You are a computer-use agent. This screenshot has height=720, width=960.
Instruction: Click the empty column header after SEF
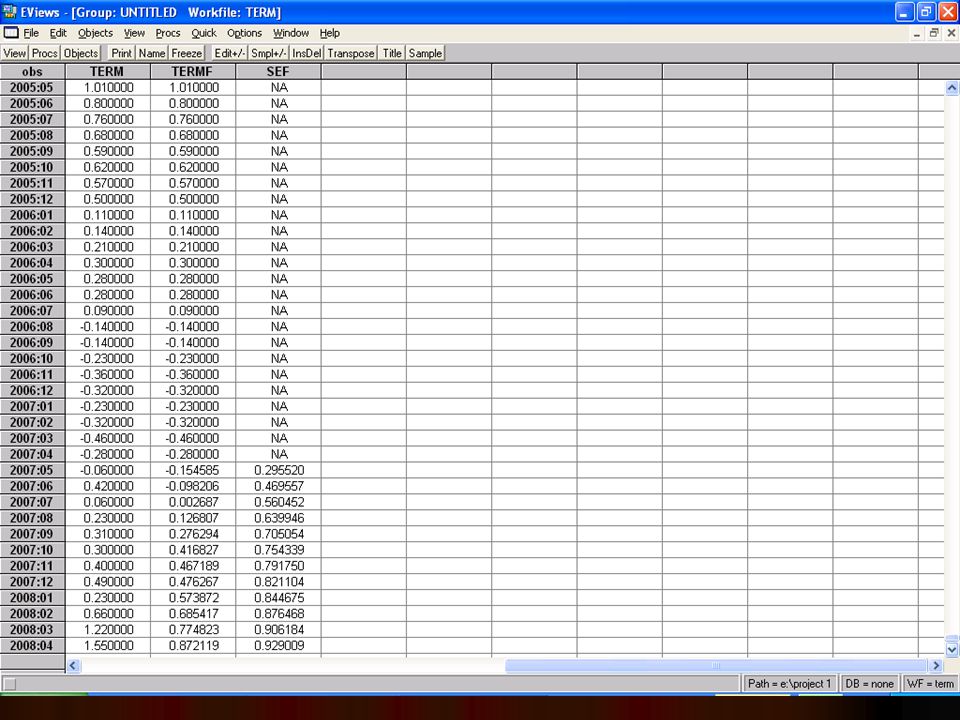pos(364,72)
